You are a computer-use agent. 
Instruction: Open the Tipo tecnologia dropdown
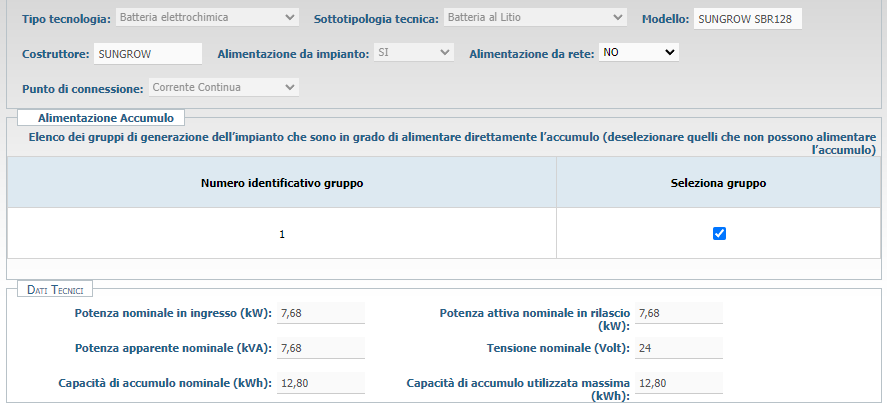coord(207,17)
